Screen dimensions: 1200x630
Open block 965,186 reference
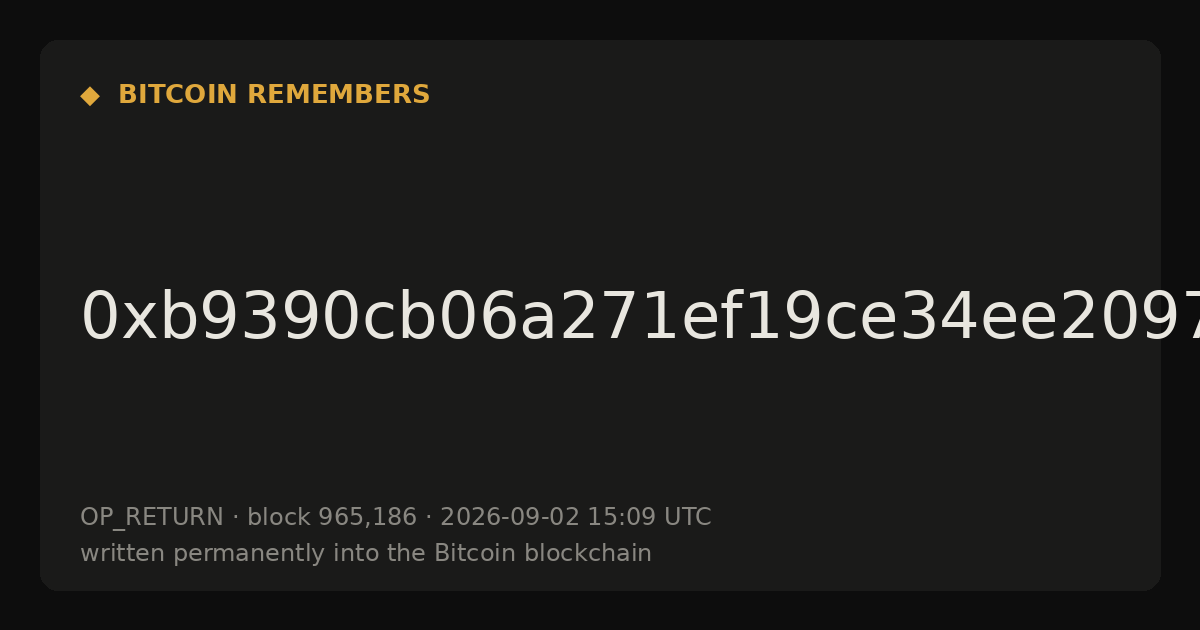(331, 518)
